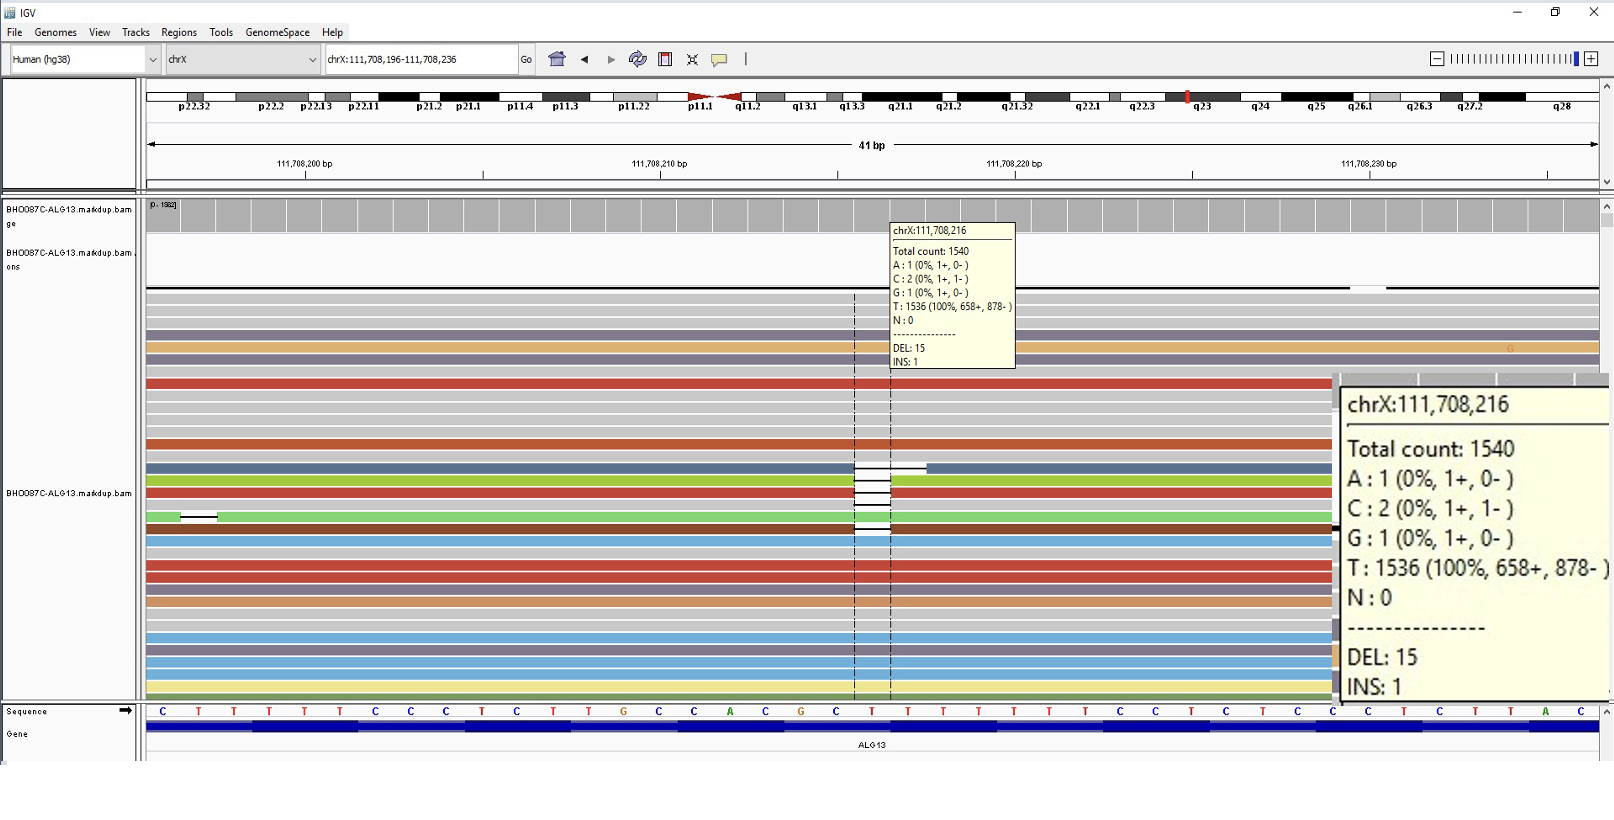This screenshot has height=820, width=1614.
Task: Click the locus coordinates input field
Action: tap(420, 60)
